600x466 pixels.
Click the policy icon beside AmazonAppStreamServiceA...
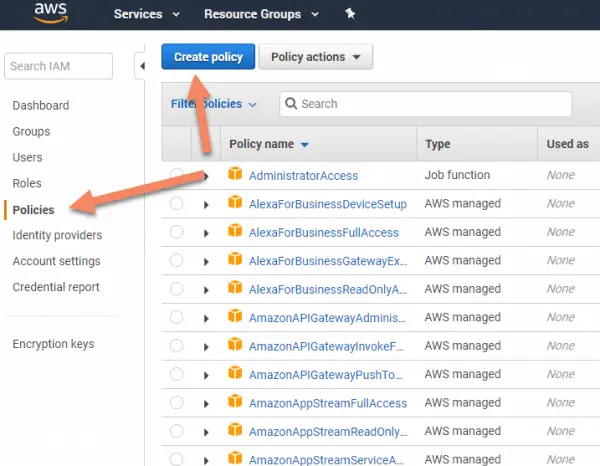pyautogui.click(x=235, y=458)
